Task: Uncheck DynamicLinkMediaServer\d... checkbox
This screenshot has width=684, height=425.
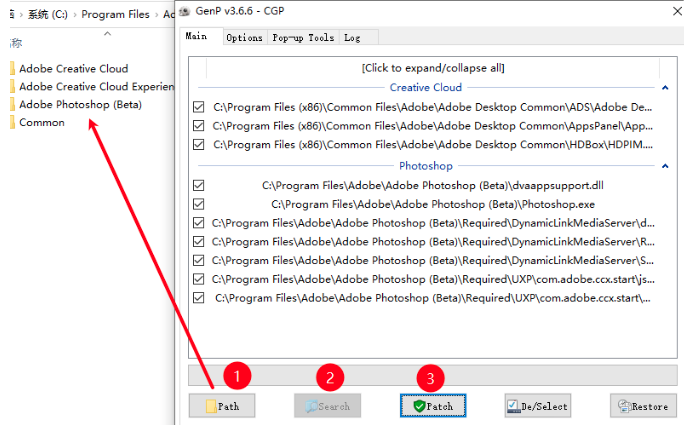Action: pos(198,223)
